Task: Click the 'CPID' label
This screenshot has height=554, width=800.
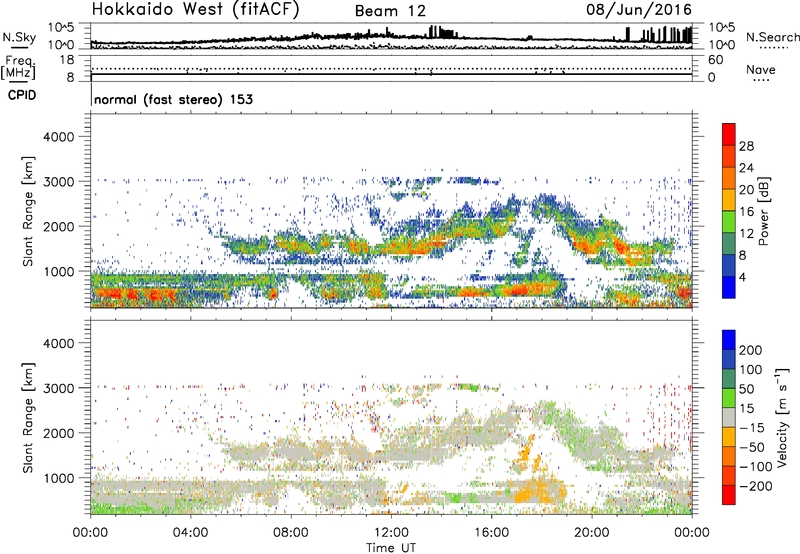Action: pos(22,95)
